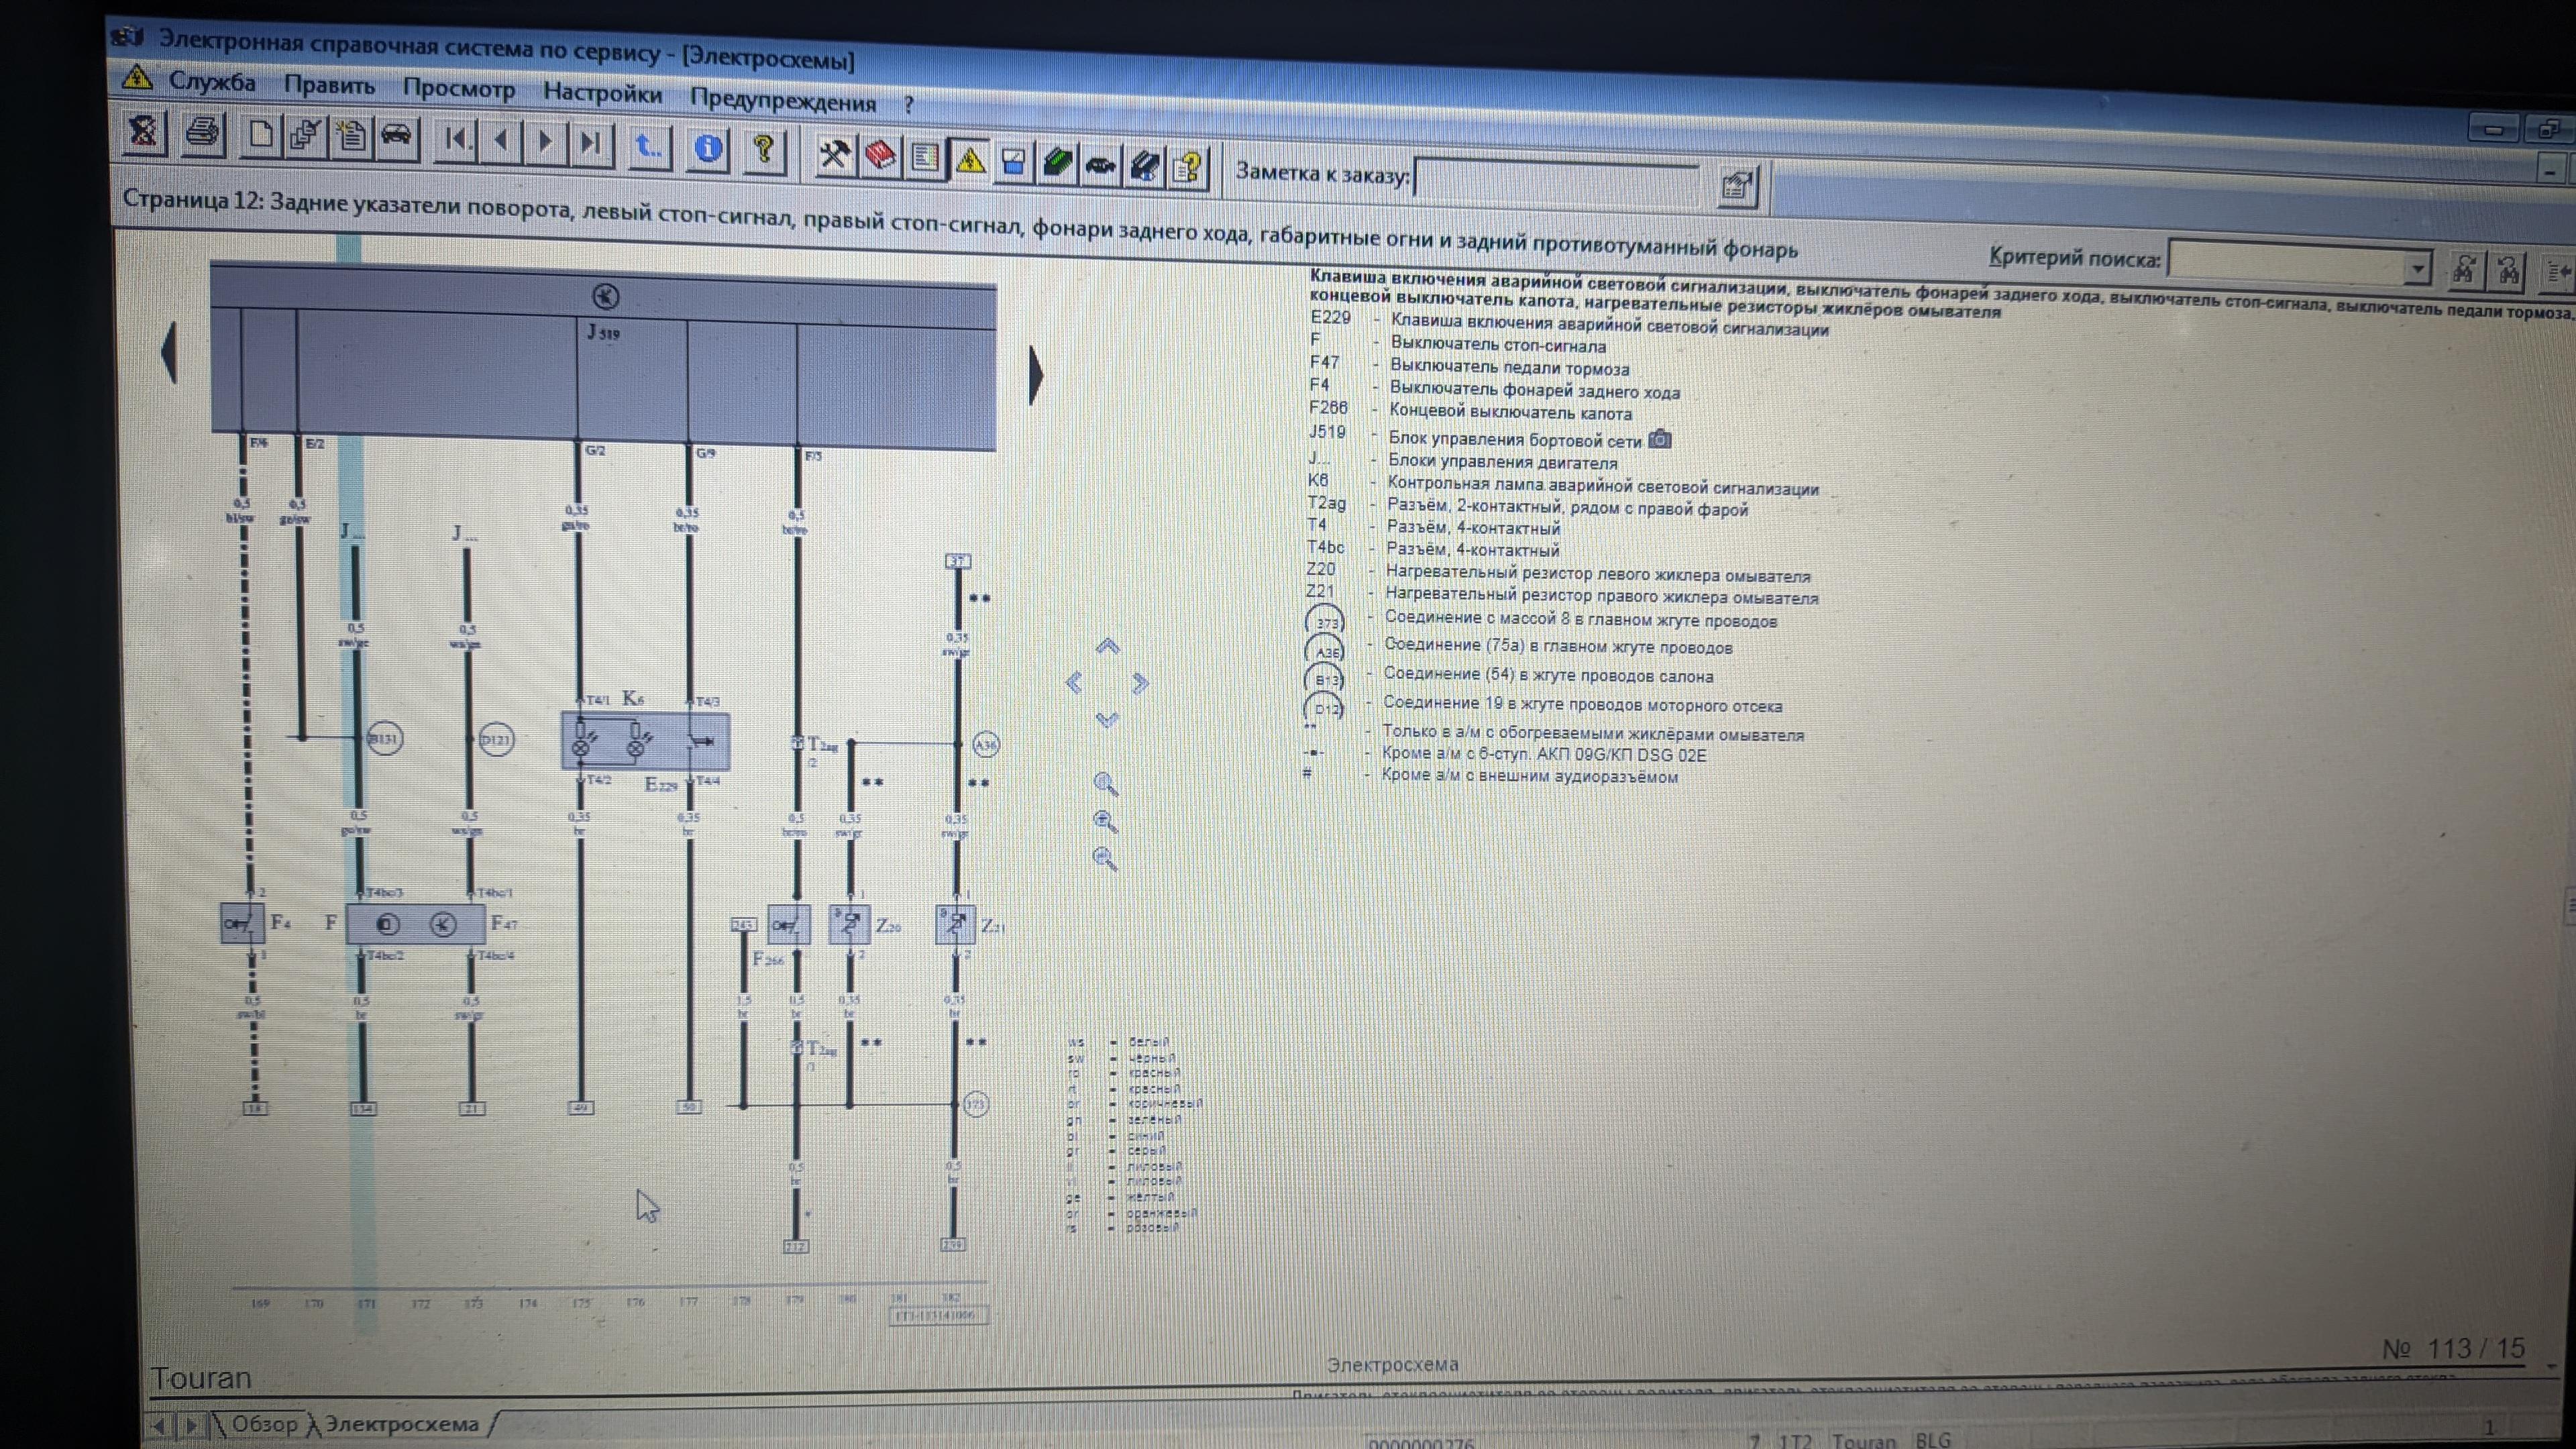This screenshot has width=2576, height=1449.
Task: Click the blue information icon
Action: click(x=708, y=149)
